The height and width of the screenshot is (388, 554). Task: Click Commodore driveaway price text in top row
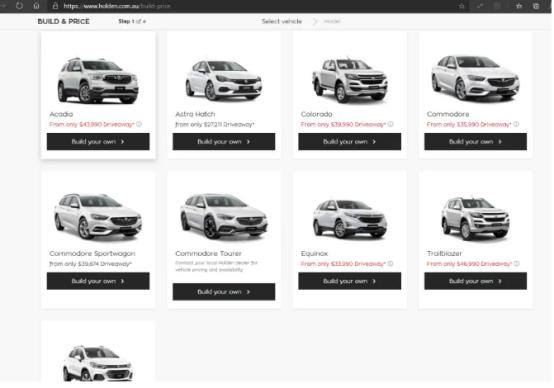469,124
